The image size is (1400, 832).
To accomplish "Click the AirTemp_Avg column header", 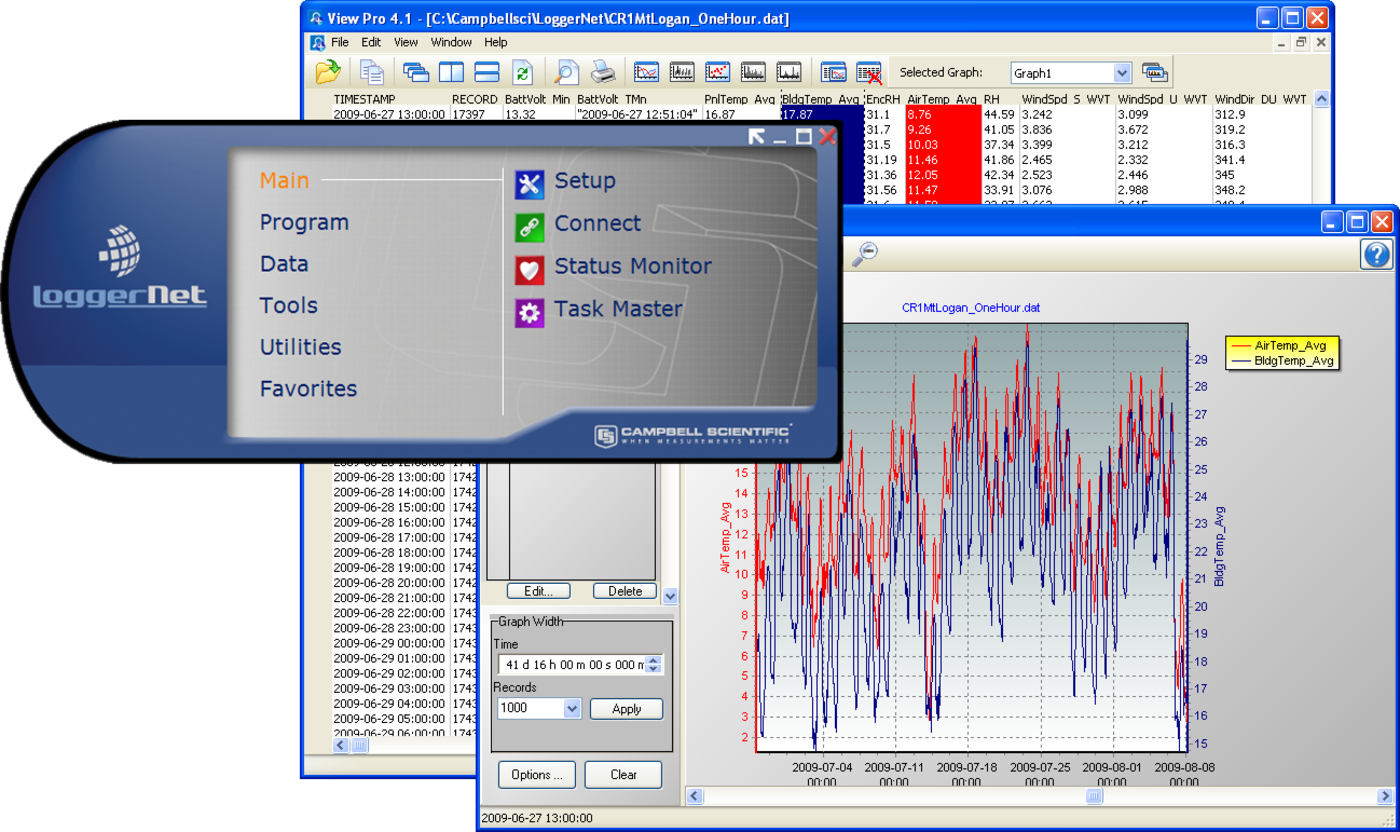I will 942,100.
